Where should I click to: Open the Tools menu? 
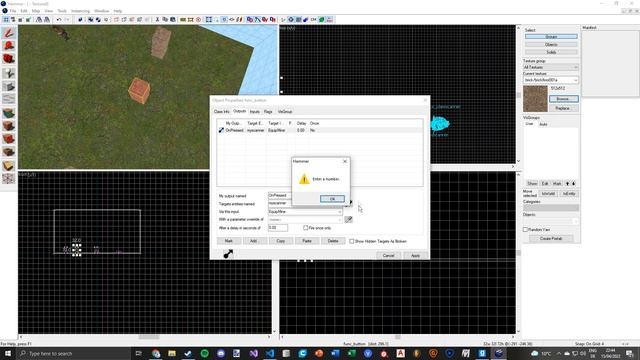62,11
